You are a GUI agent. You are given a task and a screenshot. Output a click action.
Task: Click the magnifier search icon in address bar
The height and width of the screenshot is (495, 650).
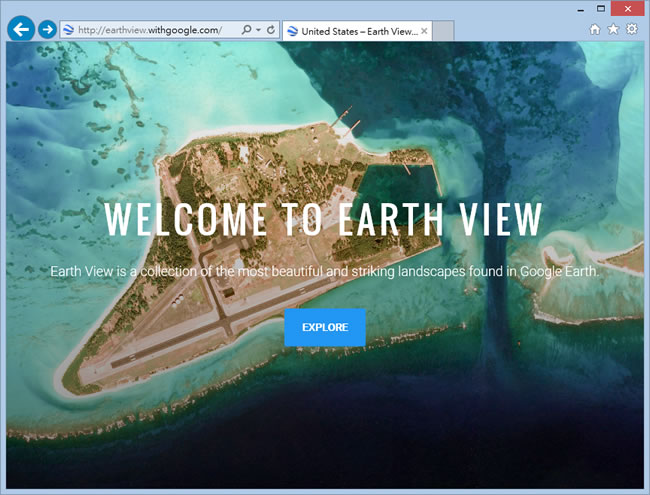246,31
